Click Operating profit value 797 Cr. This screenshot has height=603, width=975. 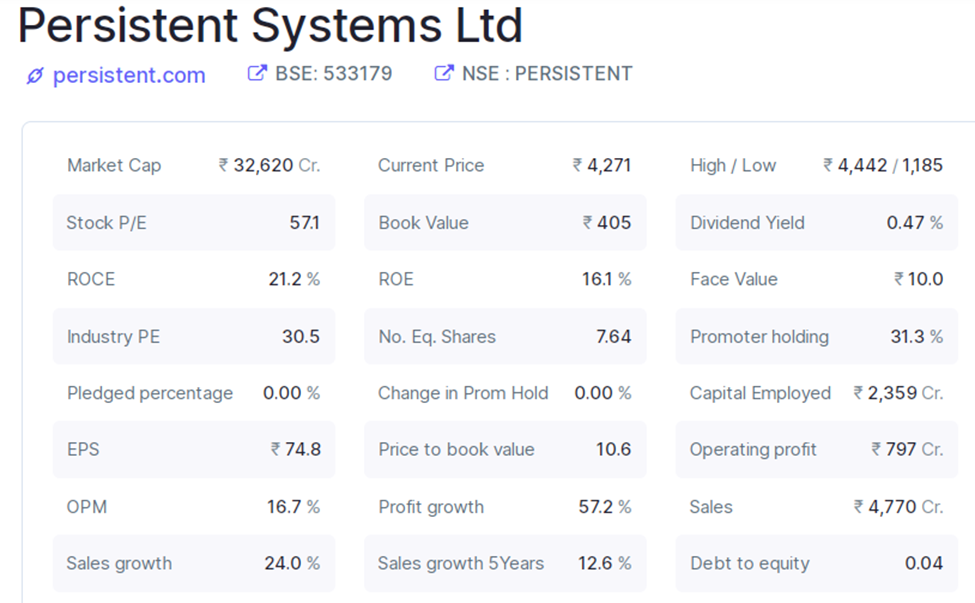pos(907,449)
